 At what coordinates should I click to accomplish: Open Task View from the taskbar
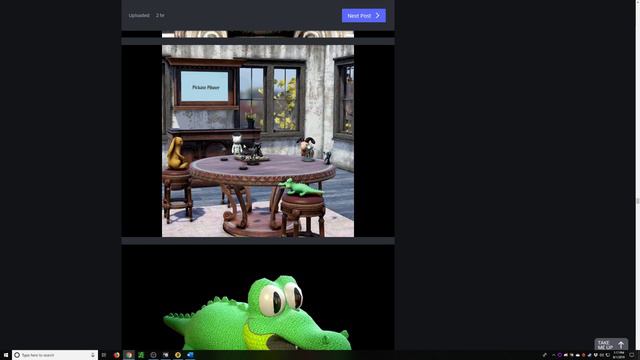(104, 355)
